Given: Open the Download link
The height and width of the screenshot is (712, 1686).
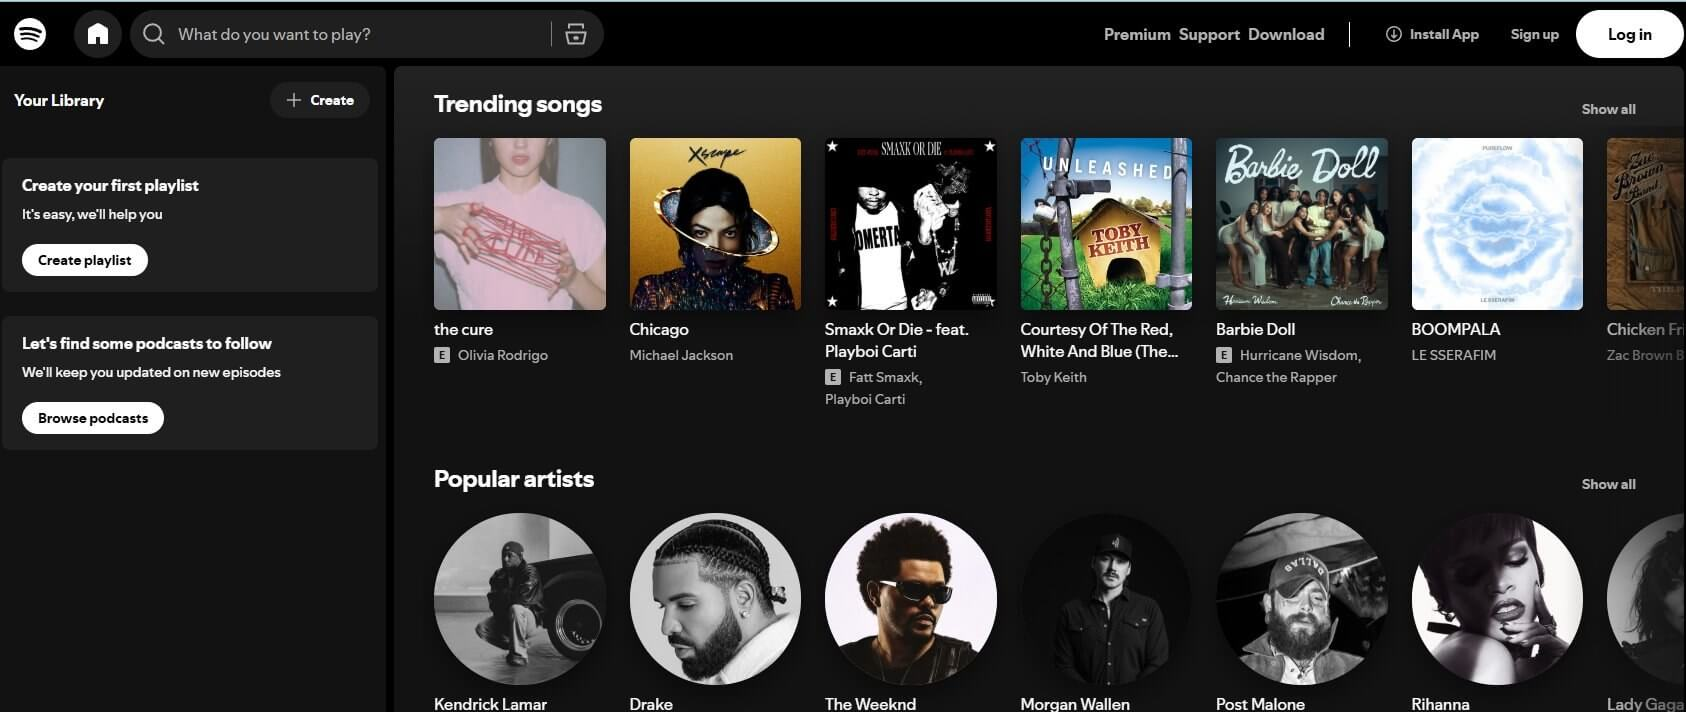Looking at the screenshot, I should (1286, 34).
